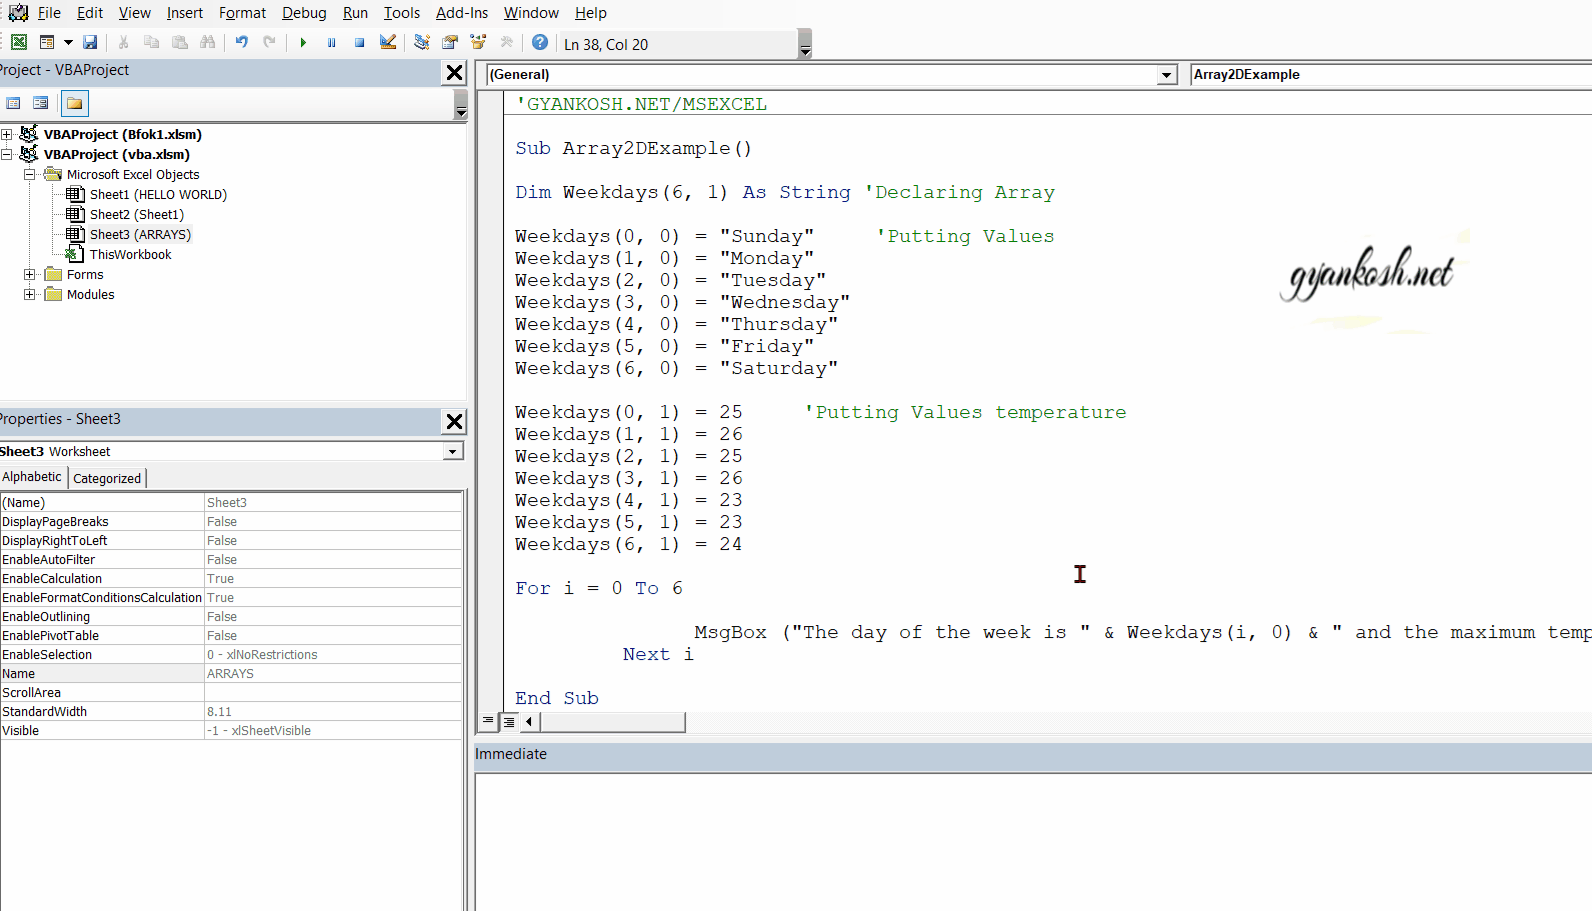Open VBA Help question mark icon
This screenshot has height=911, width=1592.
click(x=540, y=42)
